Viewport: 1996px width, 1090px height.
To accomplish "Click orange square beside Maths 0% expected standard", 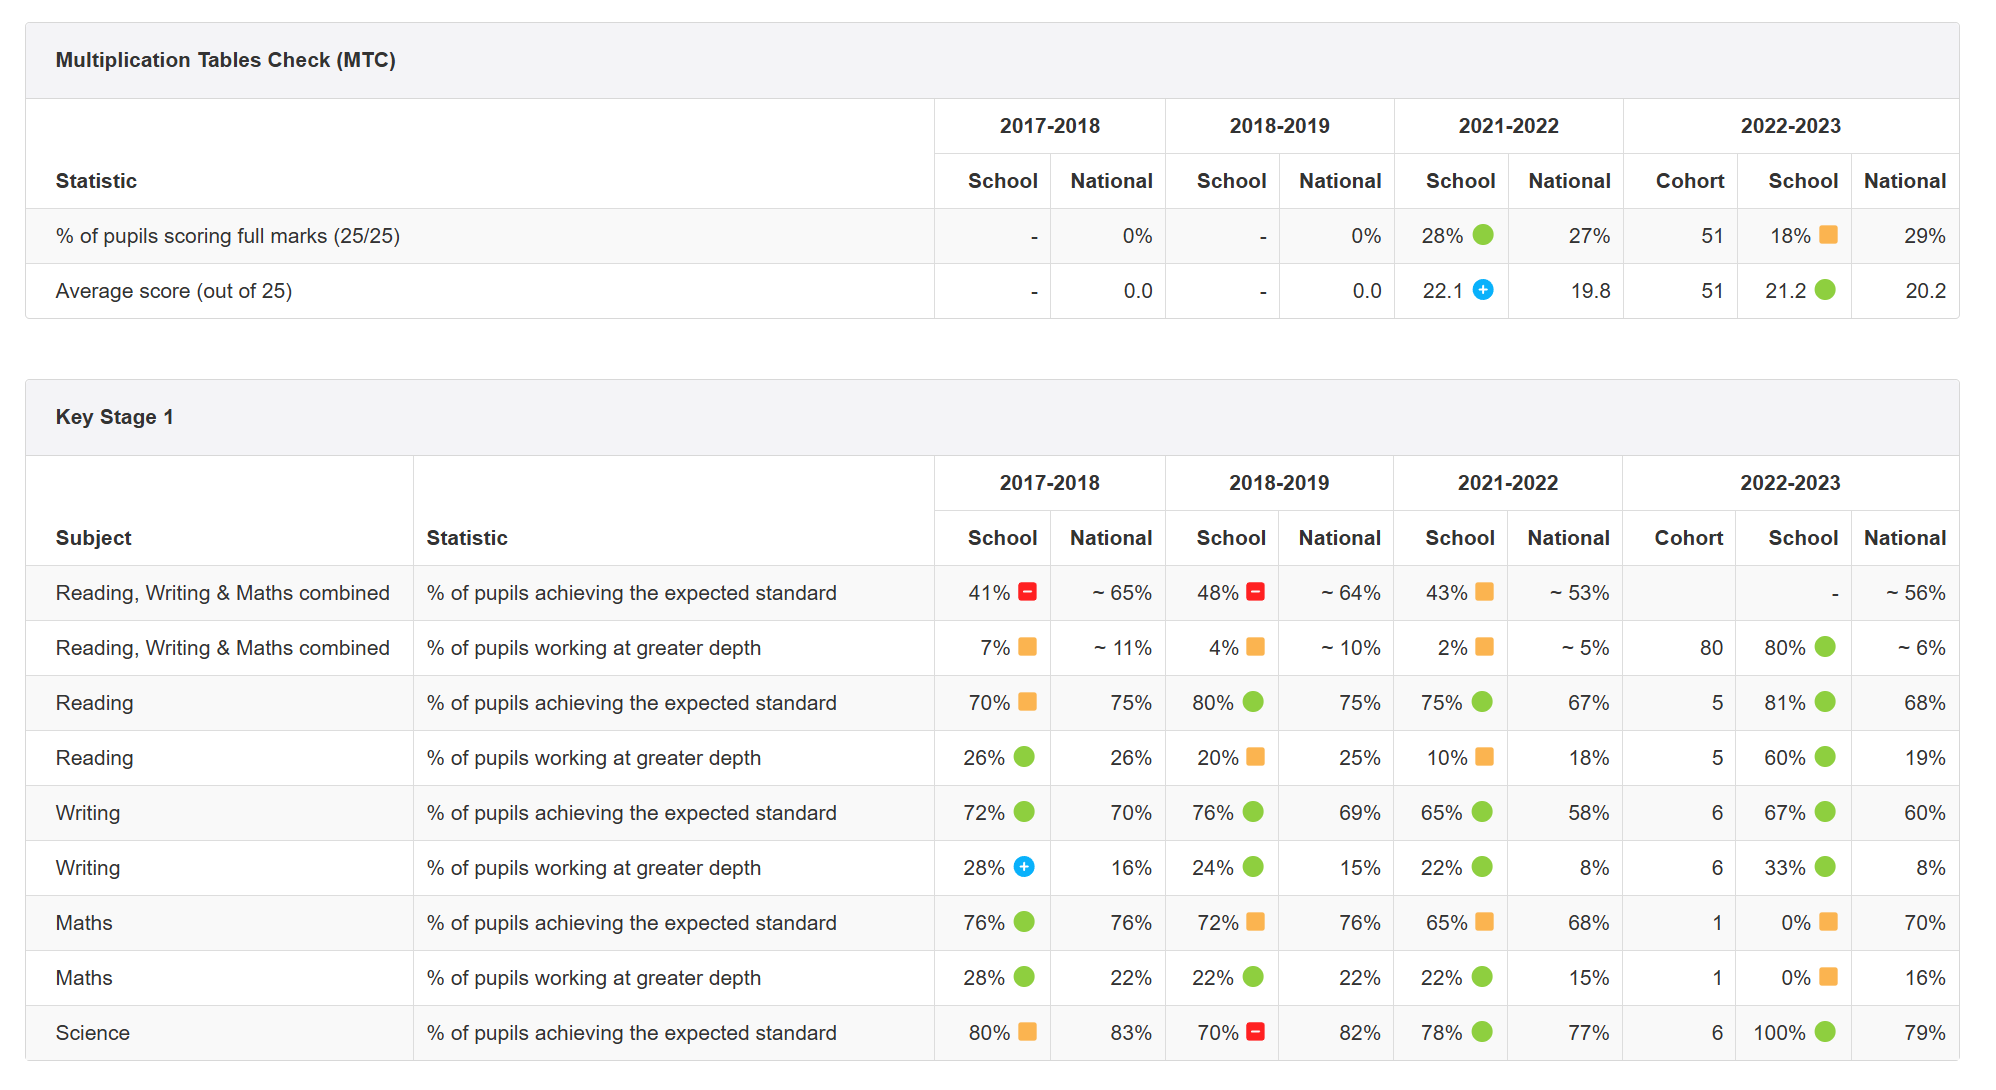I will tap(1828, 922).
